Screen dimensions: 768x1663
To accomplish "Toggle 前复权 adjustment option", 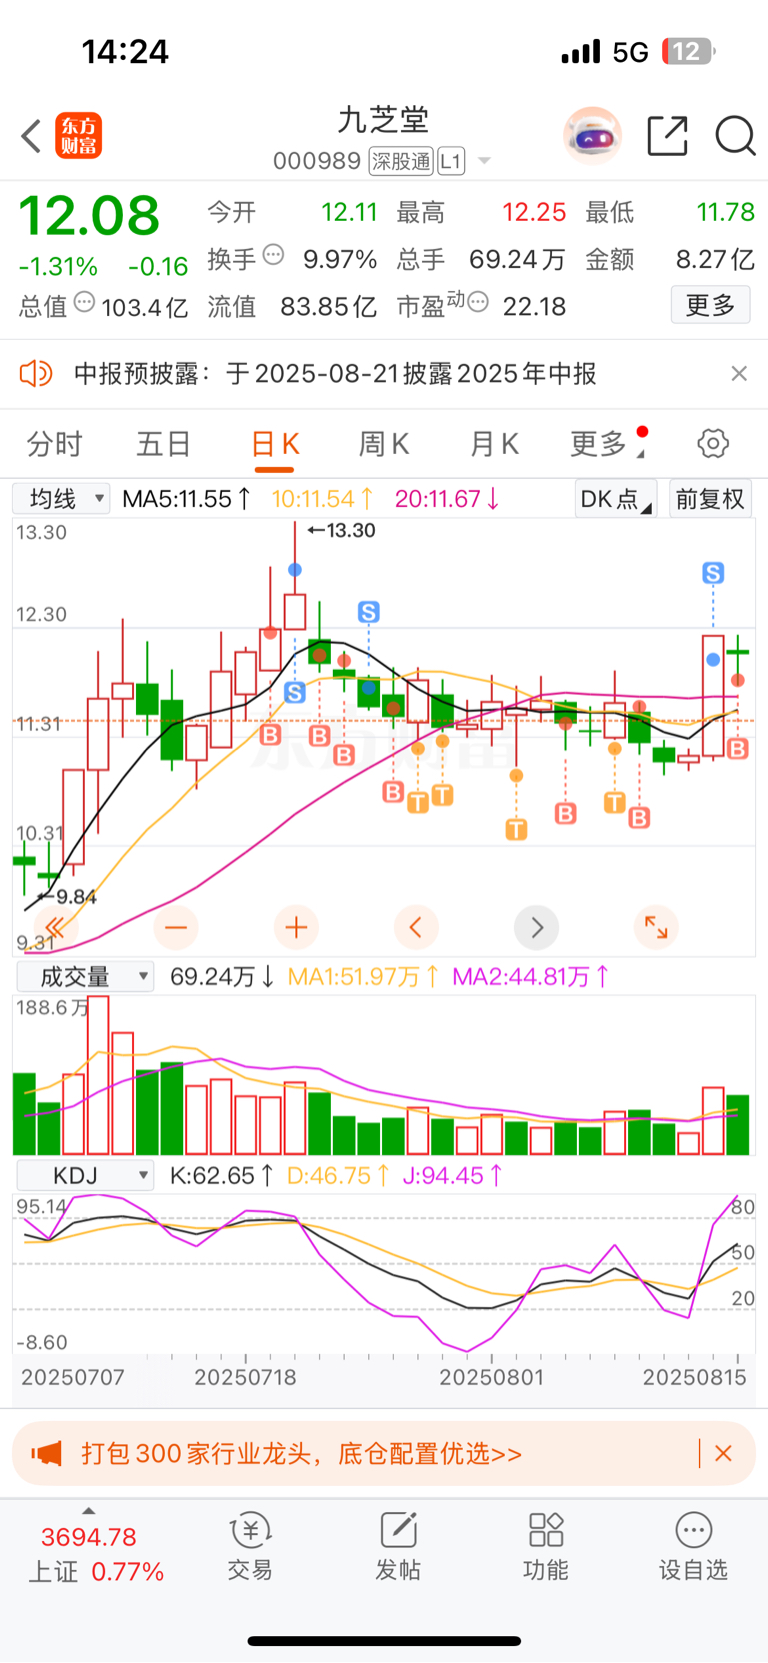I will click(x=710, y=498).
